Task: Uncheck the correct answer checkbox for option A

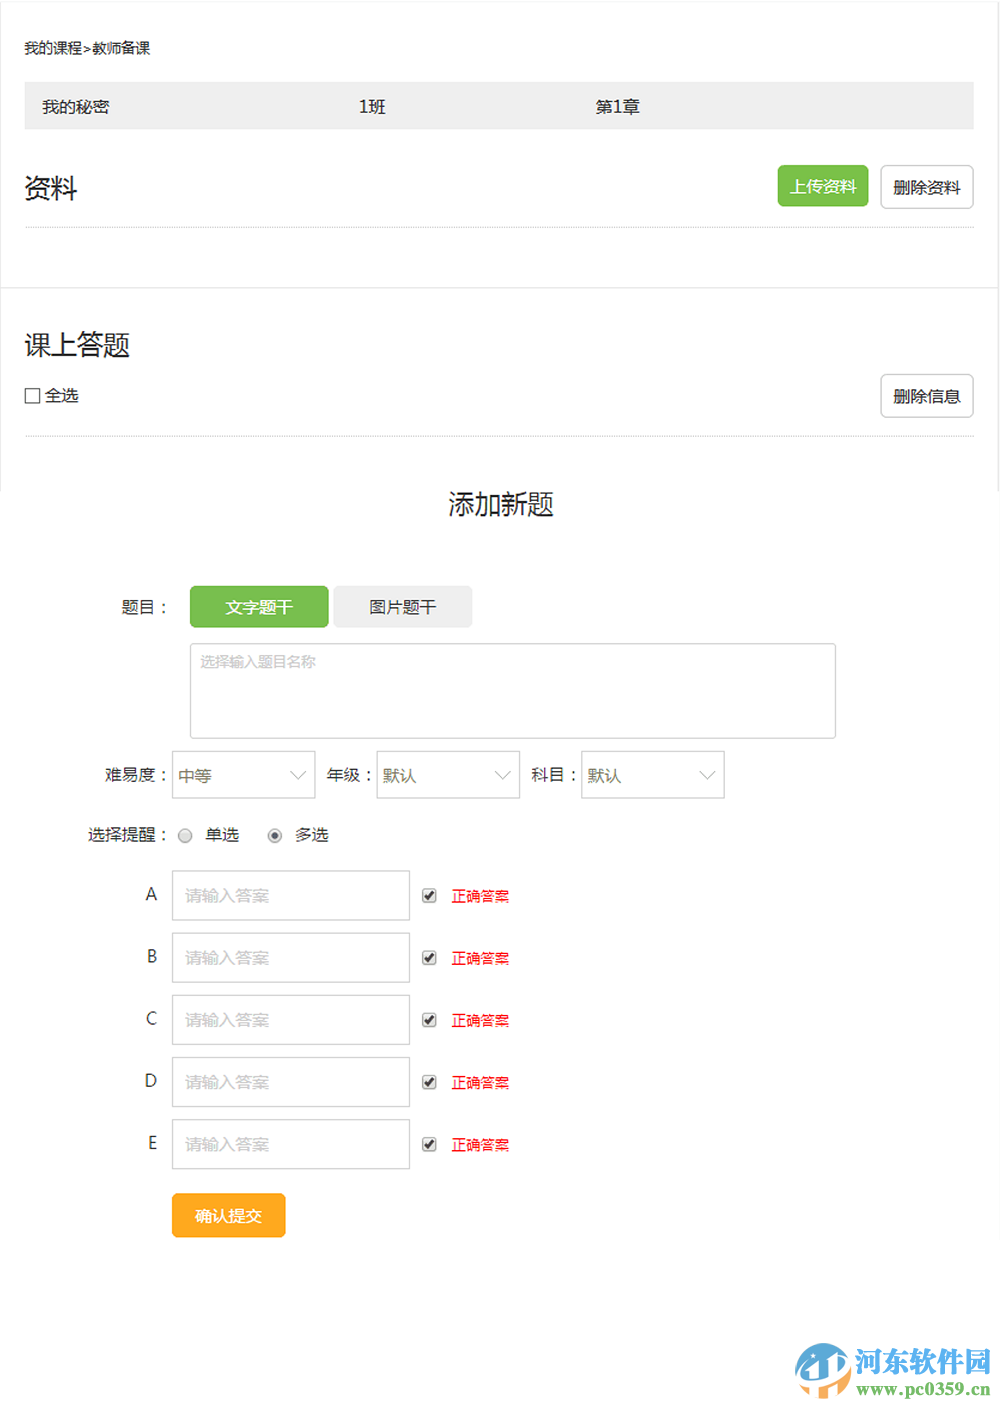Action: click(x=429, y=895)
